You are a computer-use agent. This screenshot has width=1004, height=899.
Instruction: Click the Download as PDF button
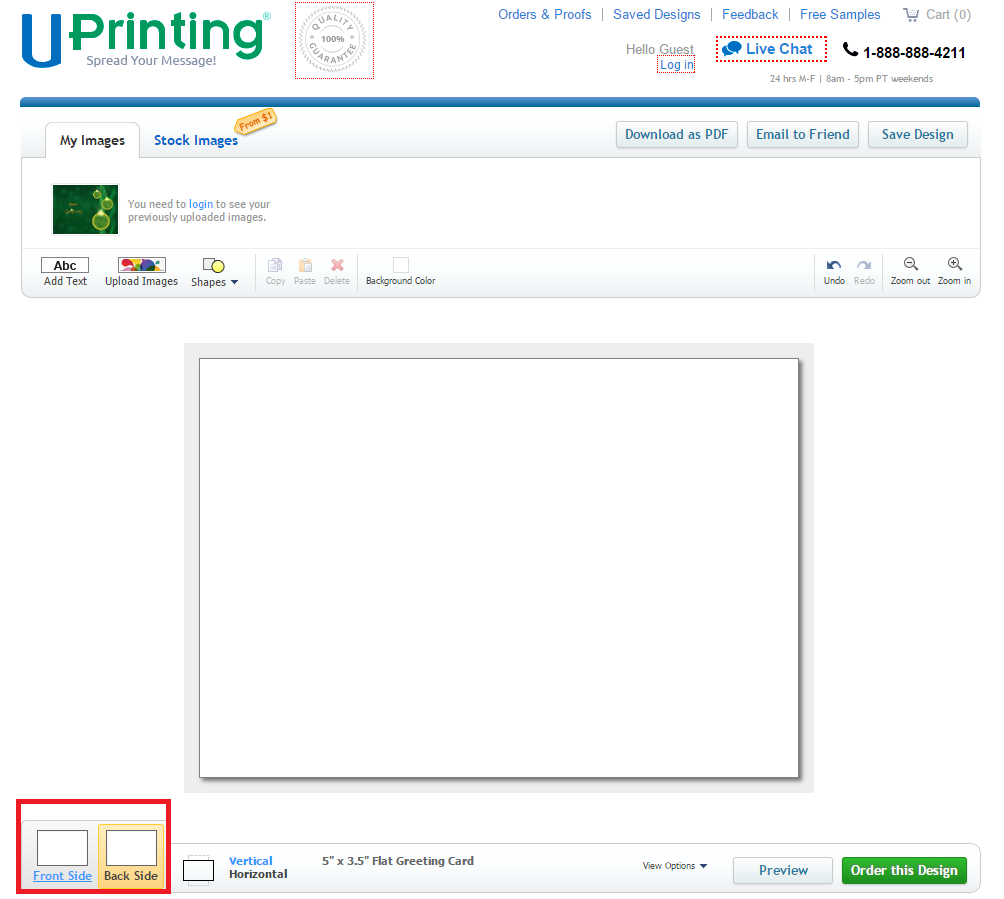(x=676, y=135)
